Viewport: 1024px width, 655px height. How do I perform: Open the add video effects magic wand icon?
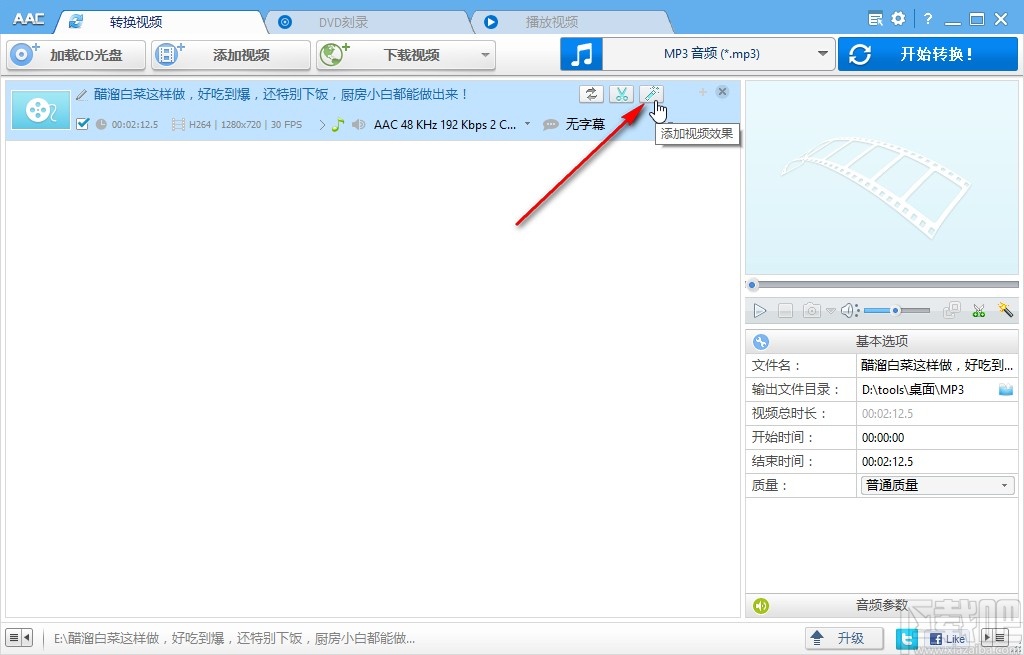pyautogui.click(x=651, y=93)
